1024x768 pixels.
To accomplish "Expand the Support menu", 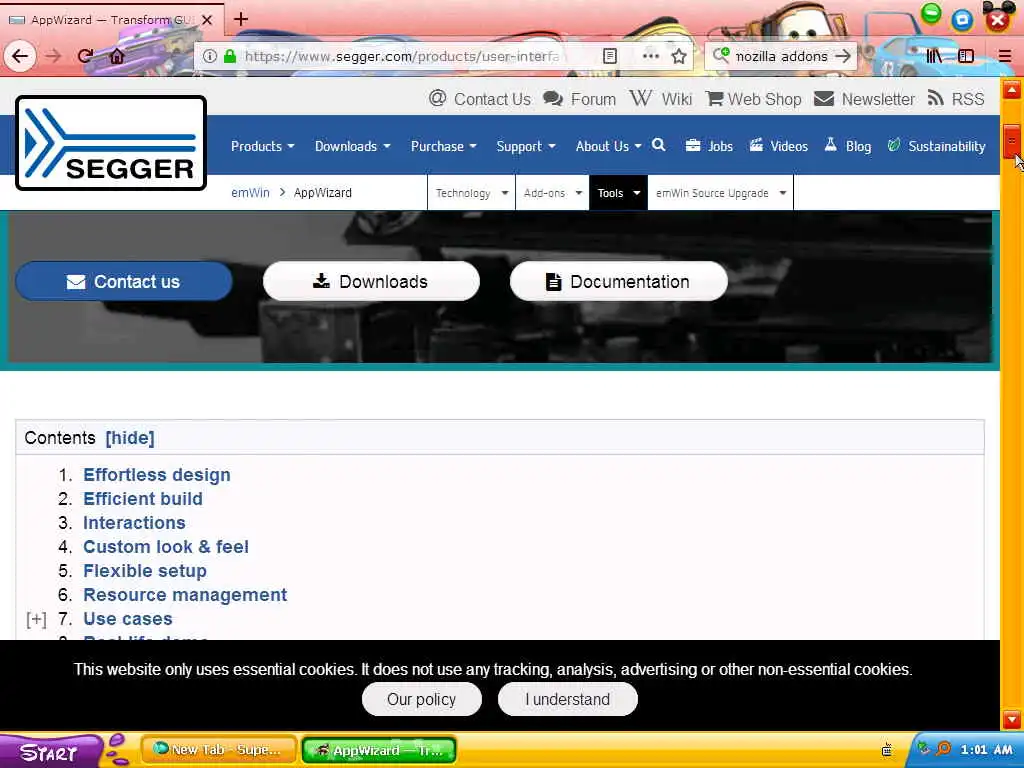I will (526, 146).
